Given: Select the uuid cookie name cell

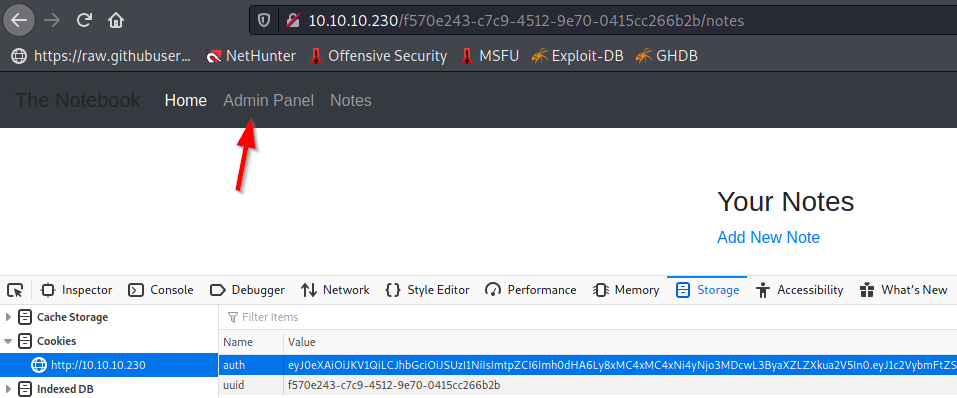Looking at the screenshot, I should pyautogui.click(x=251, y=385).
